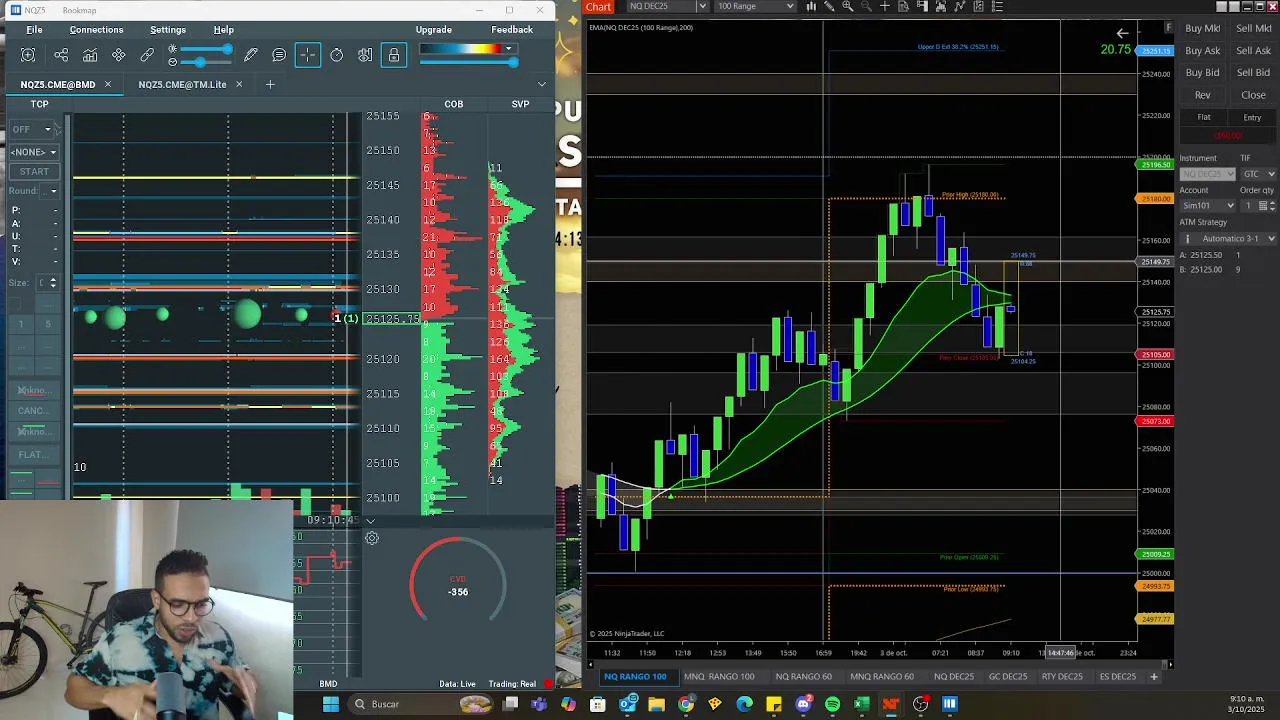Click the chain link icon in Bookmap
The image size is (1280, 720).
coord(147,55)
